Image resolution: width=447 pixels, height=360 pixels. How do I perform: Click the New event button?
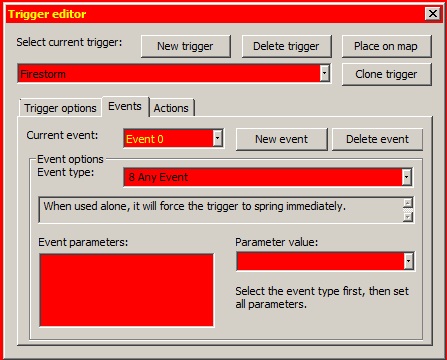point(282,139)
